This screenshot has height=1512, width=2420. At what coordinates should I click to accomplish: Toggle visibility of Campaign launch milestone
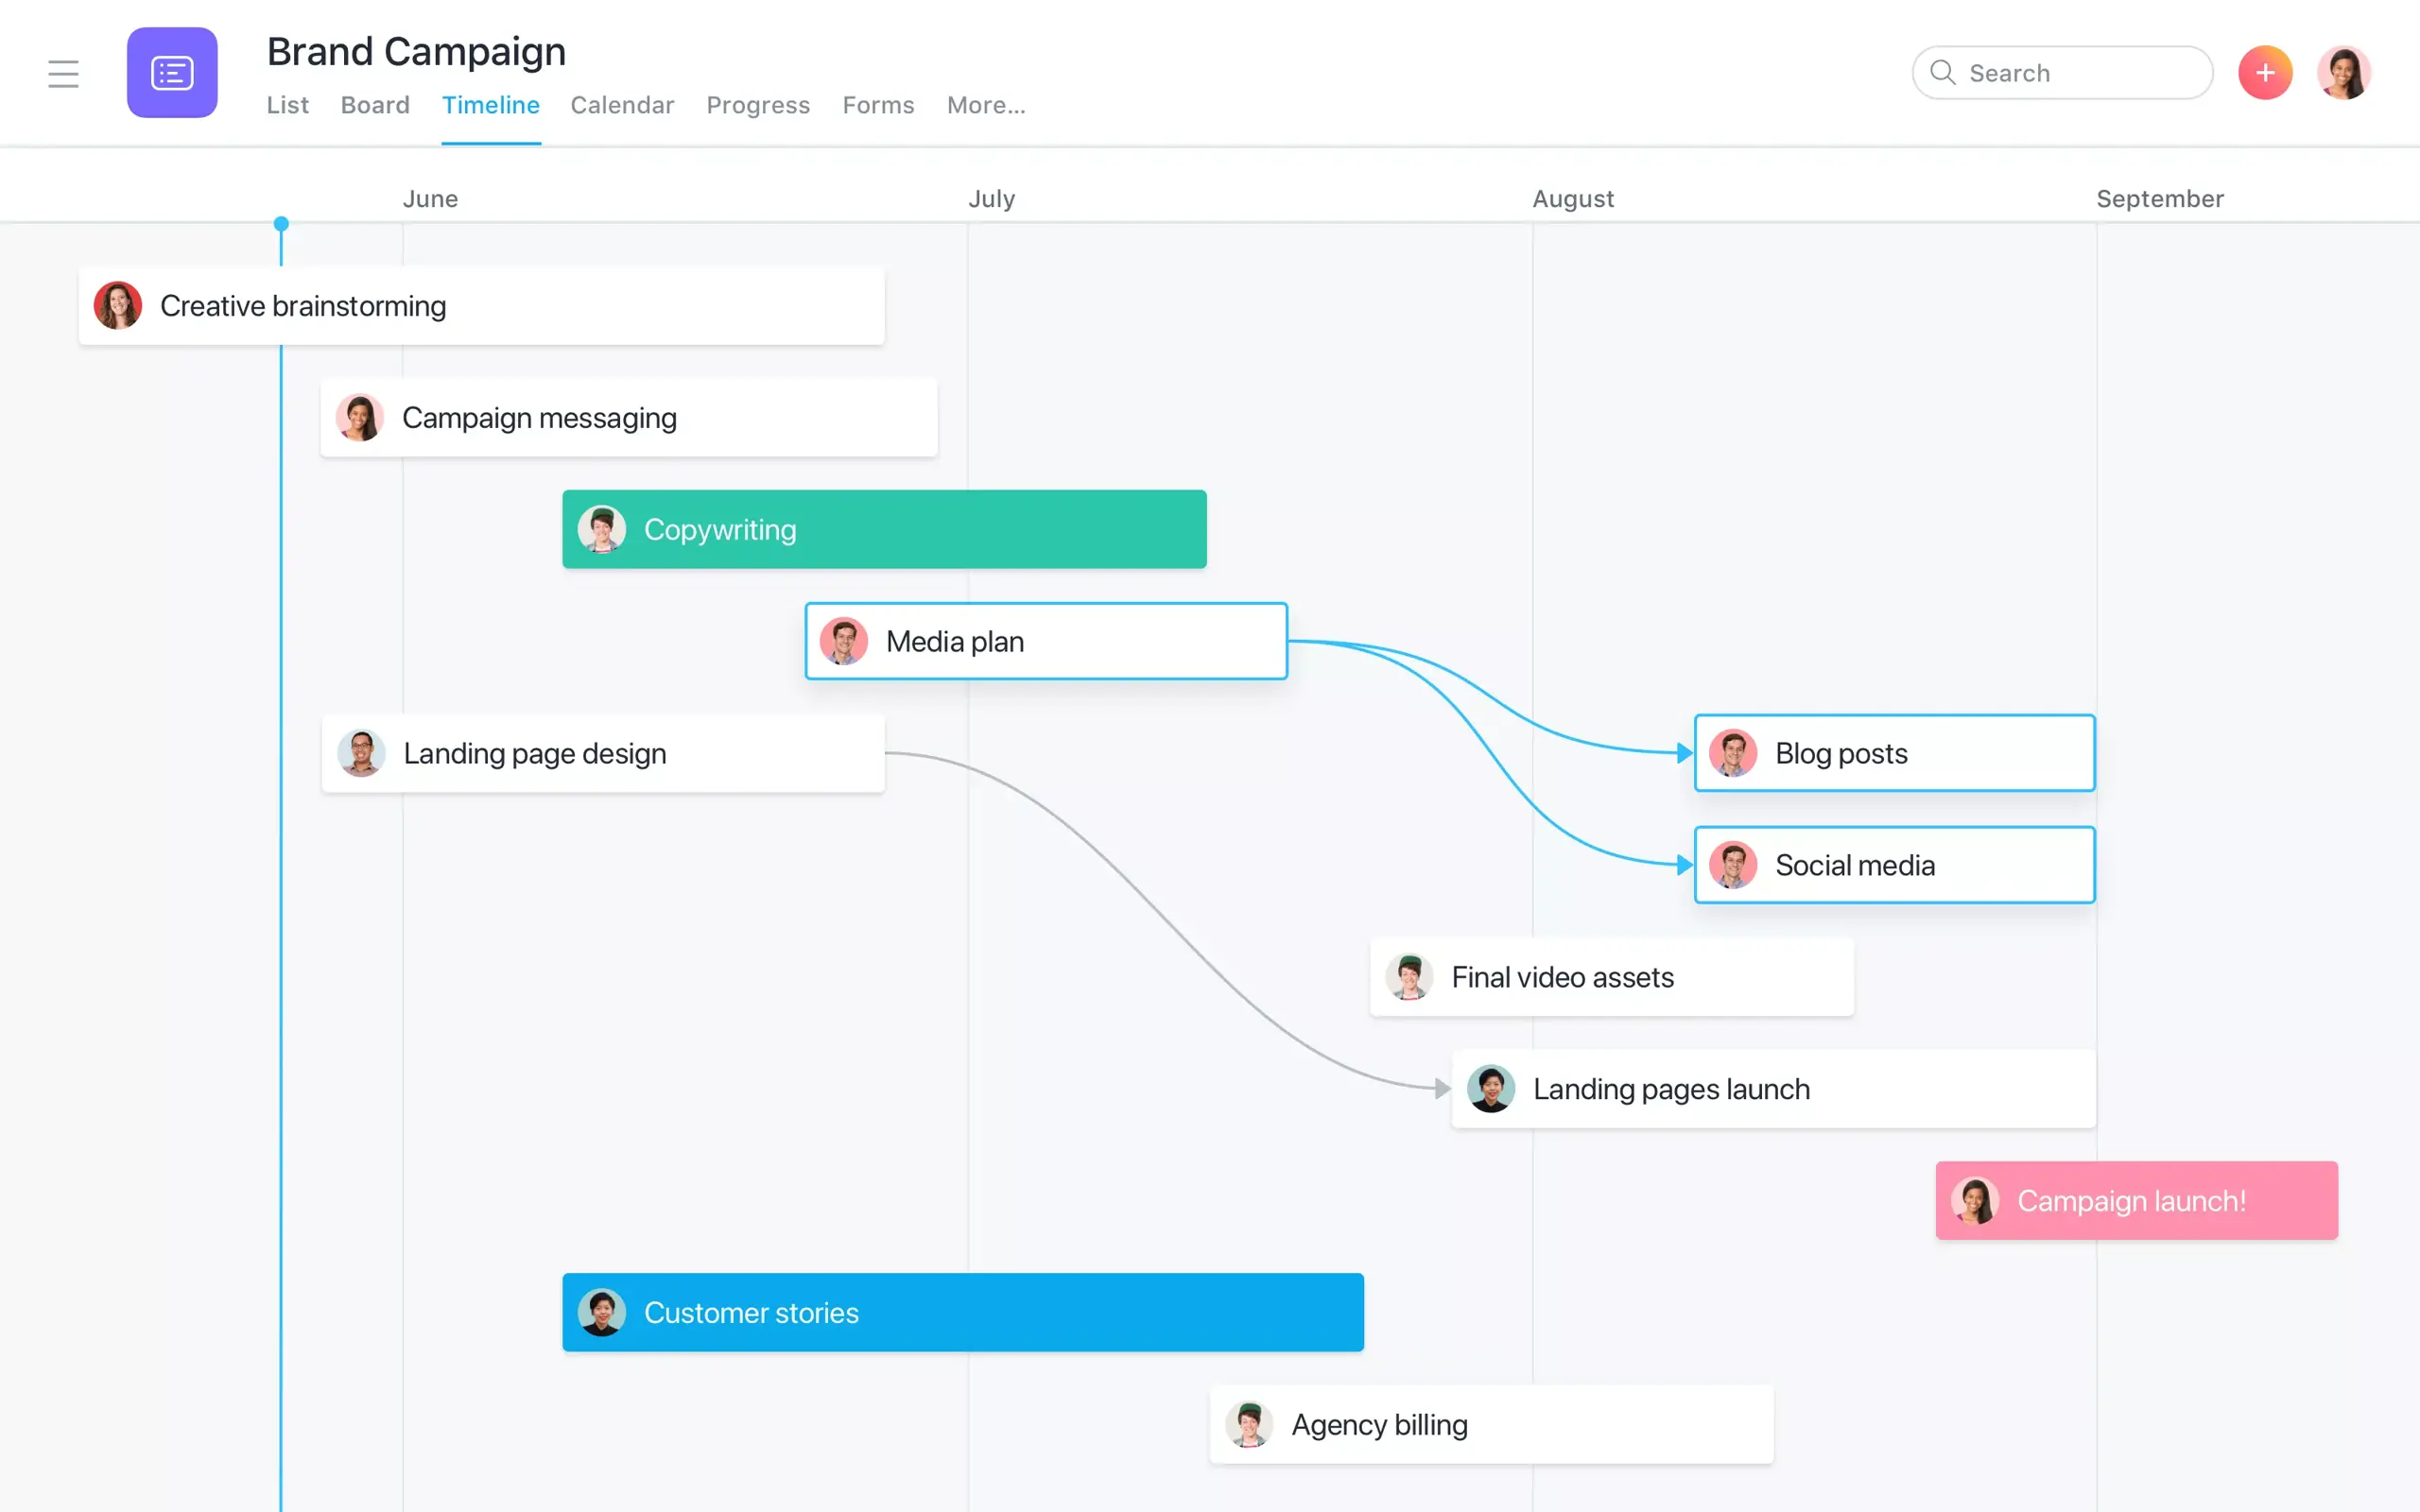tap(2135, 1200)
